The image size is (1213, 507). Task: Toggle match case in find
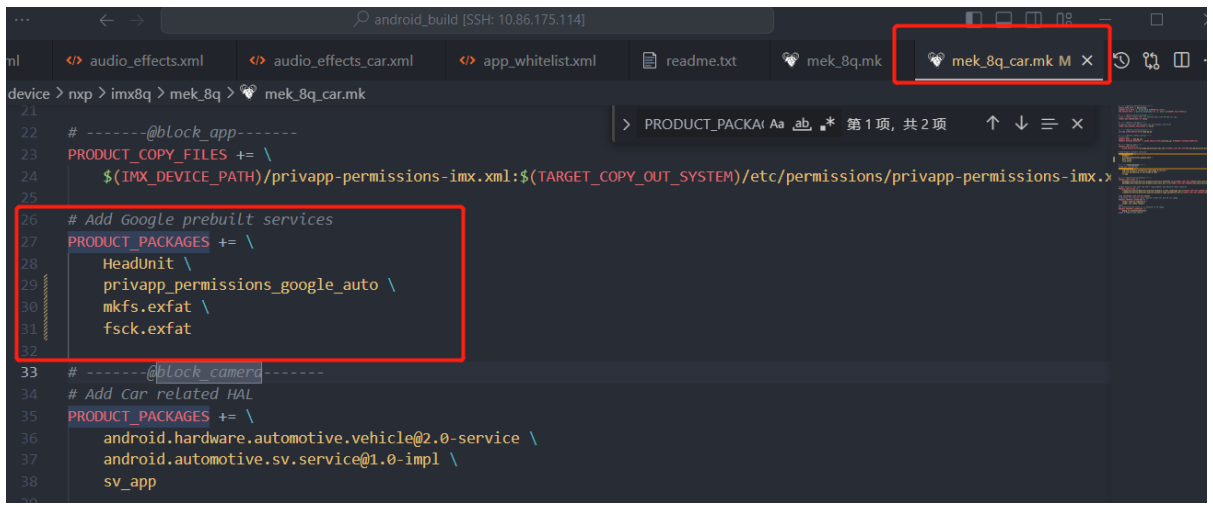(777, 124)
